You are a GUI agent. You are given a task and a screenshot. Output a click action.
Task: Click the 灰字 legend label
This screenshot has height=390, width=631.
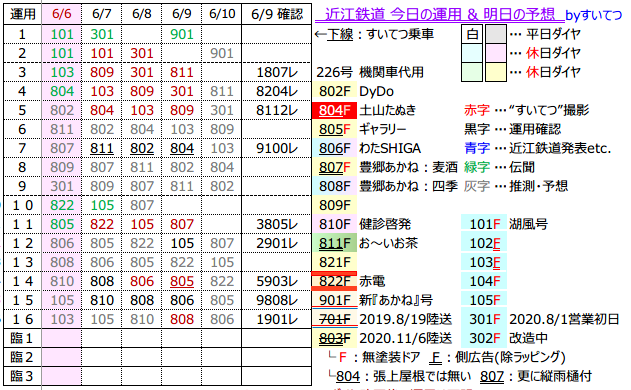pos(477,186)
